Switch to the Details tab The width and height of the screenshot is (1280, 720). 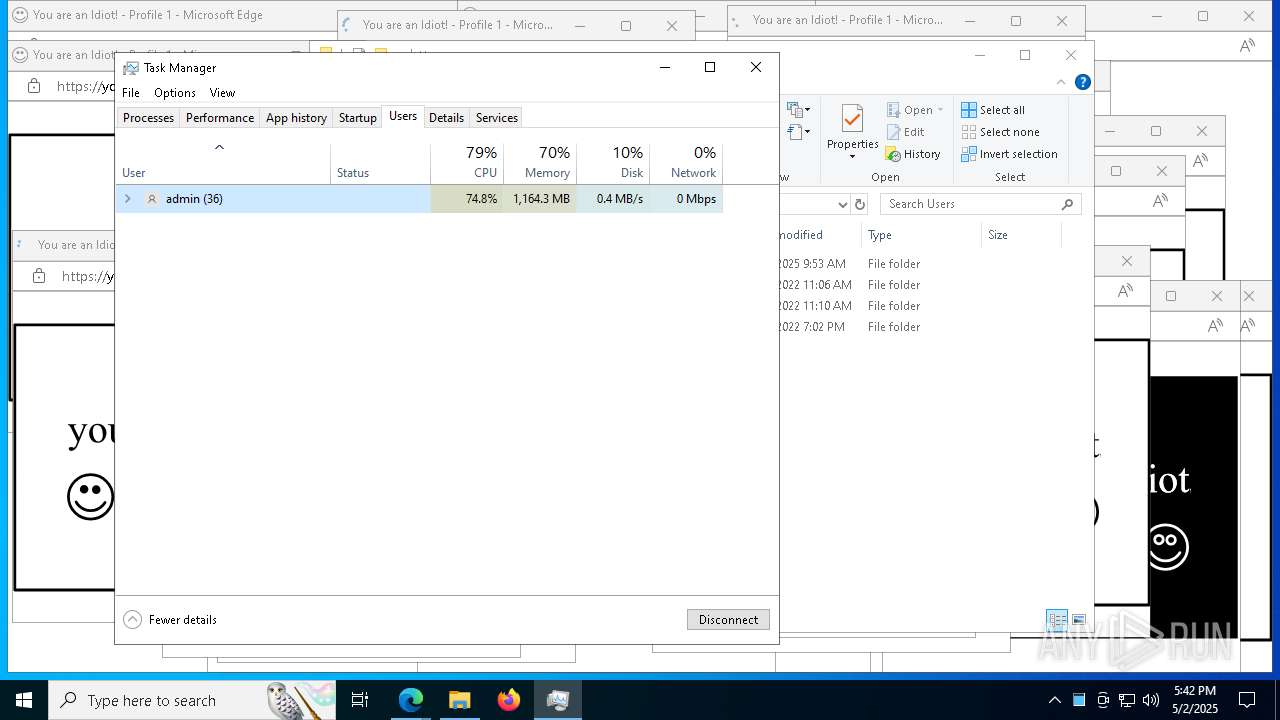click(x=446, y=118)
